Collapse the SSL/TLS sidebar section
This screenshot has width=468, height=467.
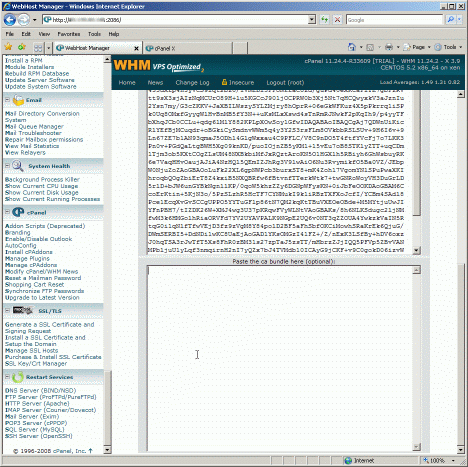pos(7,311)
